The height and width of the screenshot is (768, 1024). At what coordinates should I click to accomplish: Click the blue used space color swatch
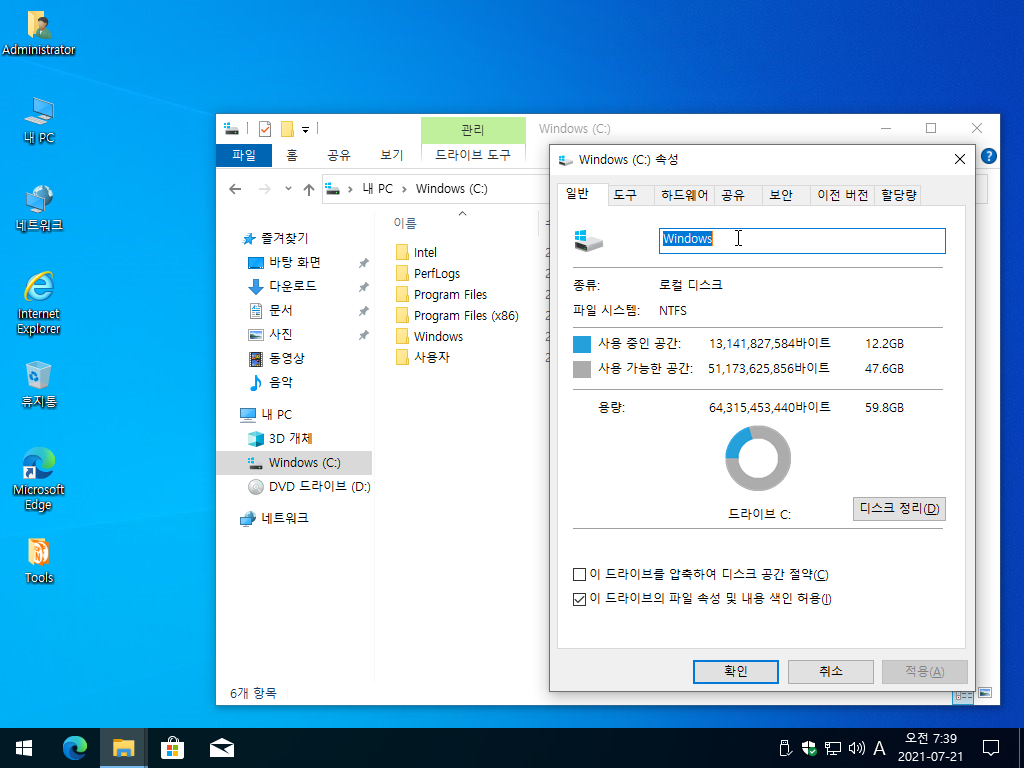click(x=581, y=344)
